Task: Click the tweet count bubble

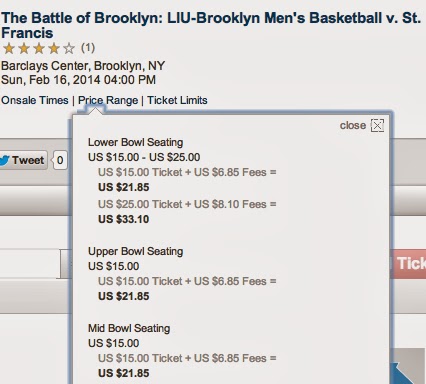Action: click(x=60, y=160)
